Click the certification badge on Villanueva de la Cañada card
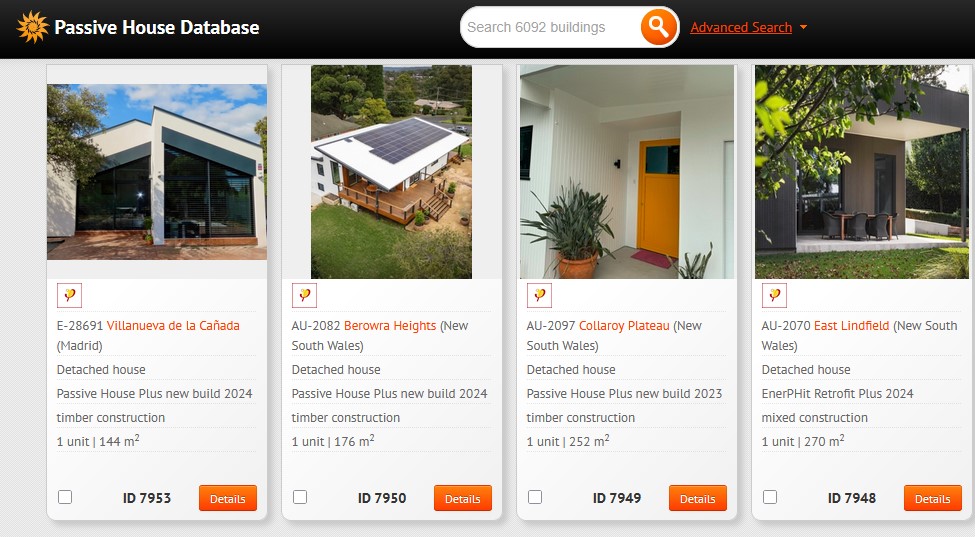Screen dimensions: 975x537 pos(69,295)
